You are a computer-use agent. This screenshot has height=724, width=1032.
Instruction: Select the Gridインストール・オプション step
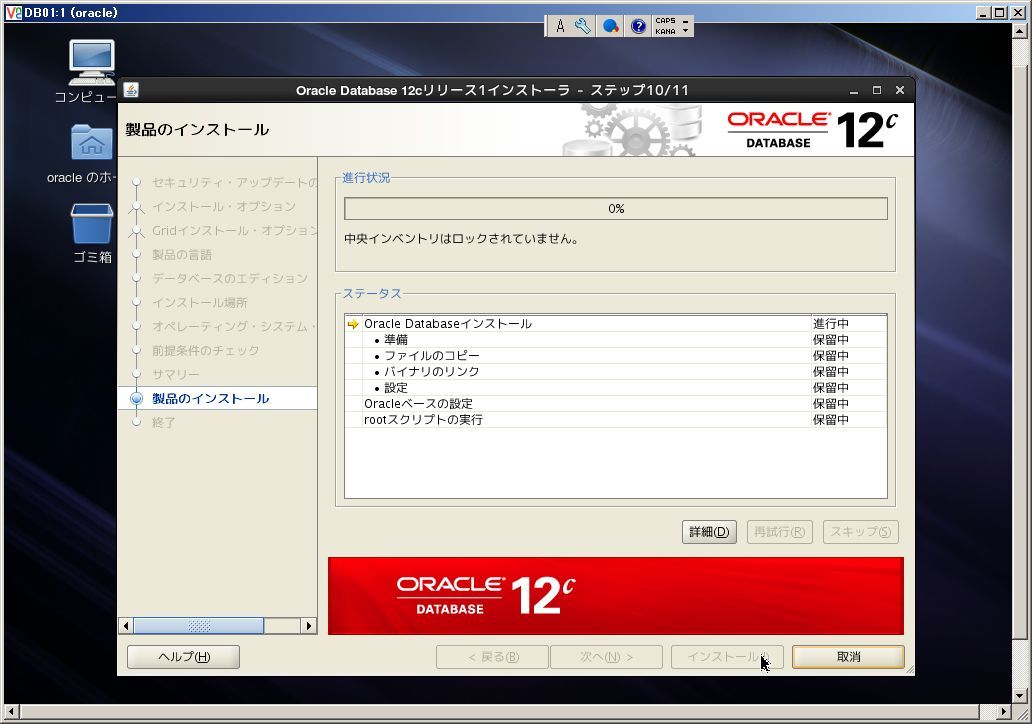point(234,230)
